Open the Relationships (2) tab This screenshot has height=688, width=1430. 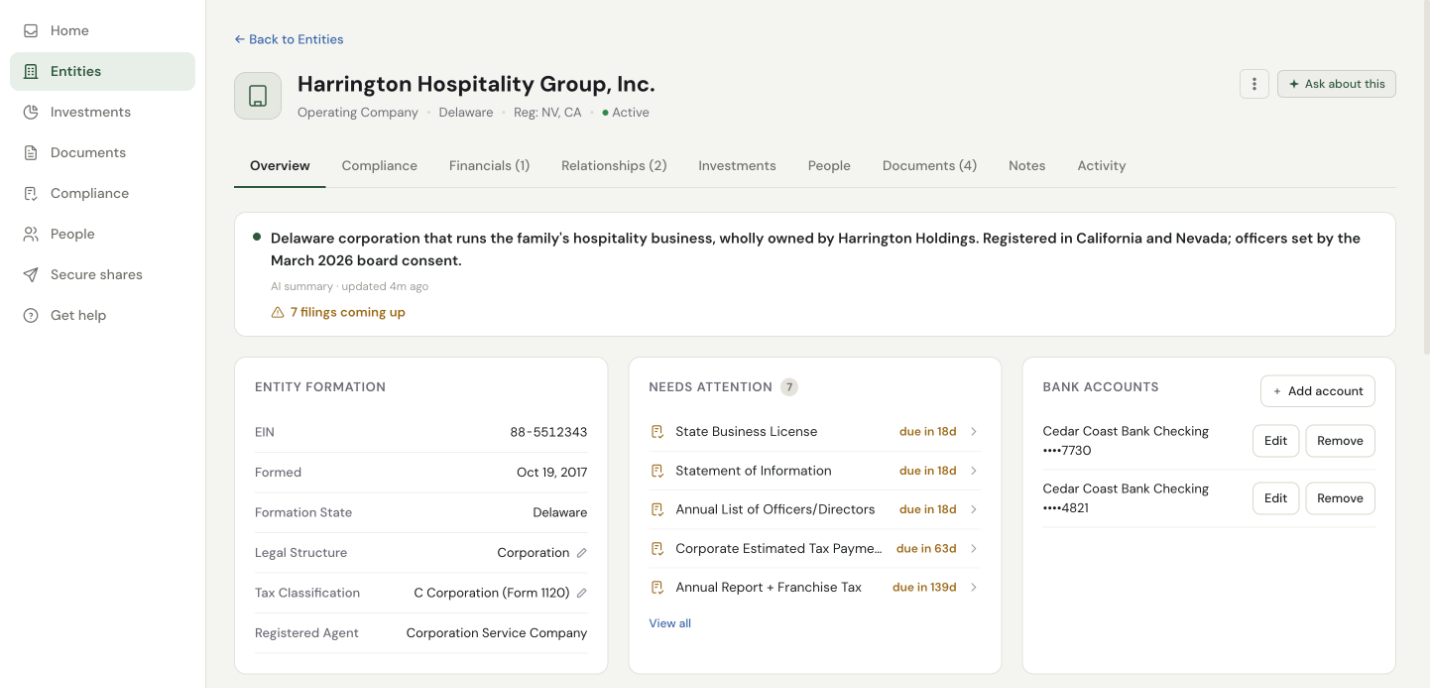(614, 166)
